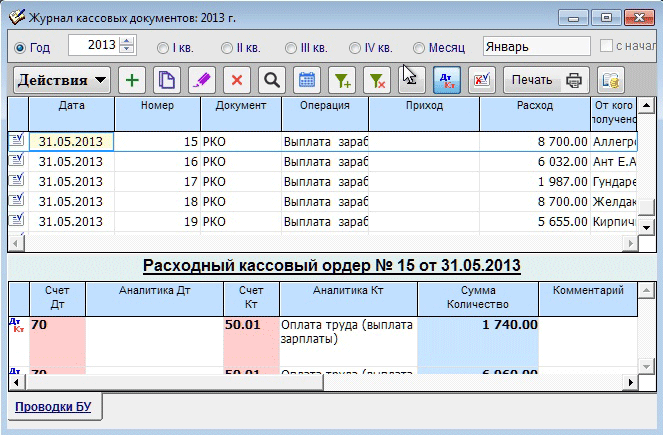
Task: Click the Дт Кт icon of the first posting
Action: click(17, 326)
